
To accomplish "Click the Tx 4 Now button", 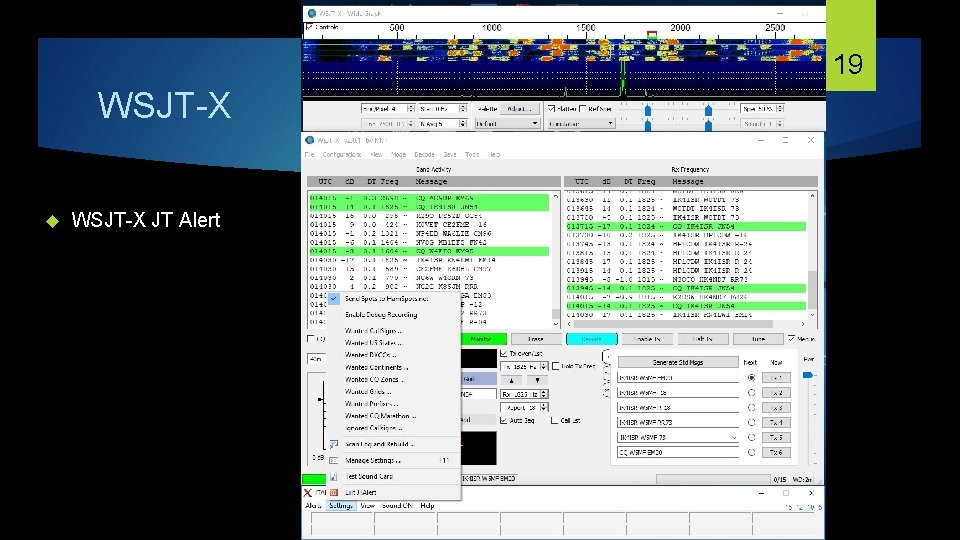I will (776, 422).
